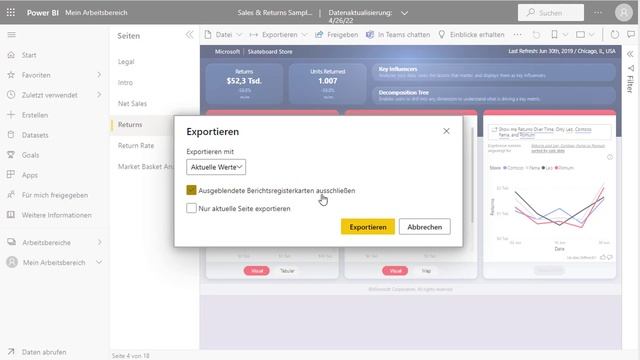Click the Apps grid icon
Screen dimensions: 640x360
[x=11, y=175]
